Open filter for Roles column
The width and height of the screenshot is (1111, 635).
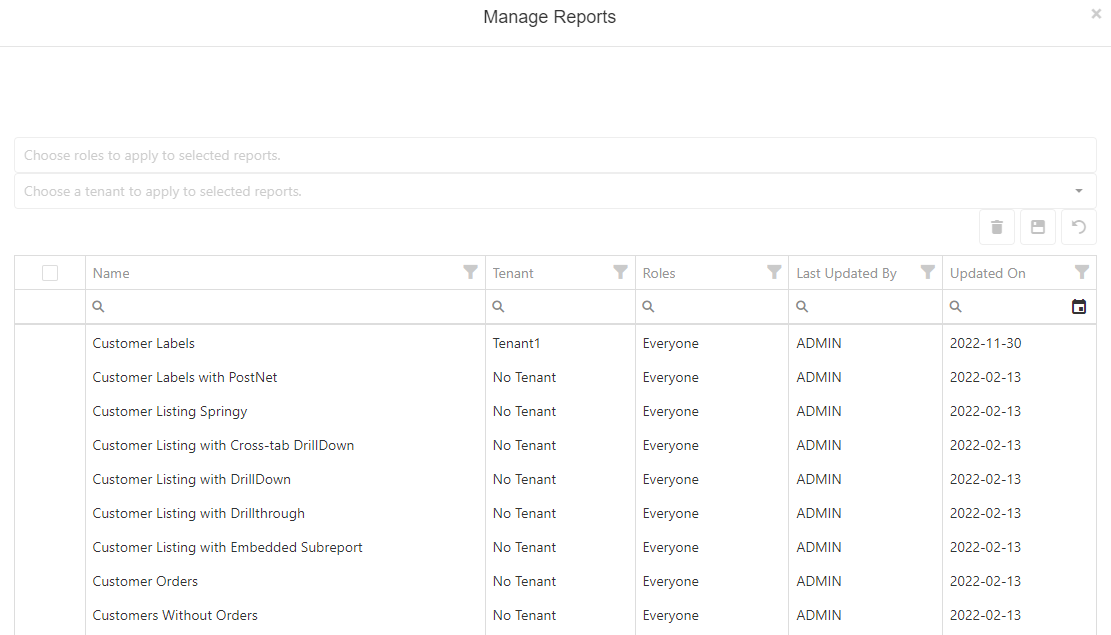[x=774, y=272]
